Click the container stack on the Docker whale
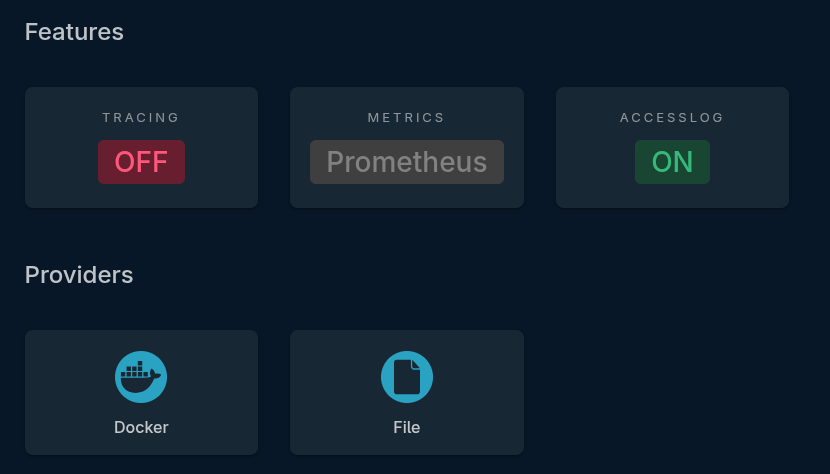 click(134, 368)
